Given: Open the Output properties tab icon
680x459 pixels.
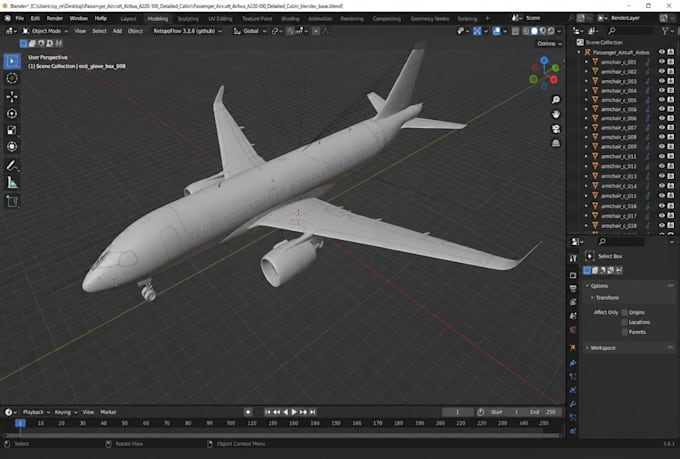Looking at the screenshot, I should (573, 289).
